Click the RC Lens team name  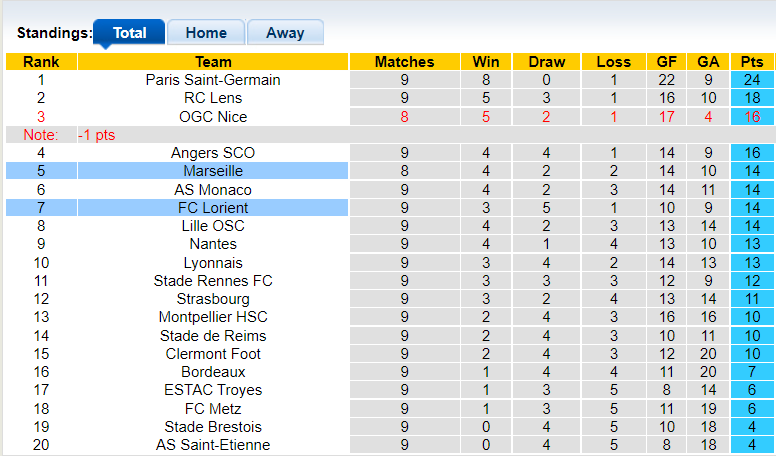click(x=213, y=98)
